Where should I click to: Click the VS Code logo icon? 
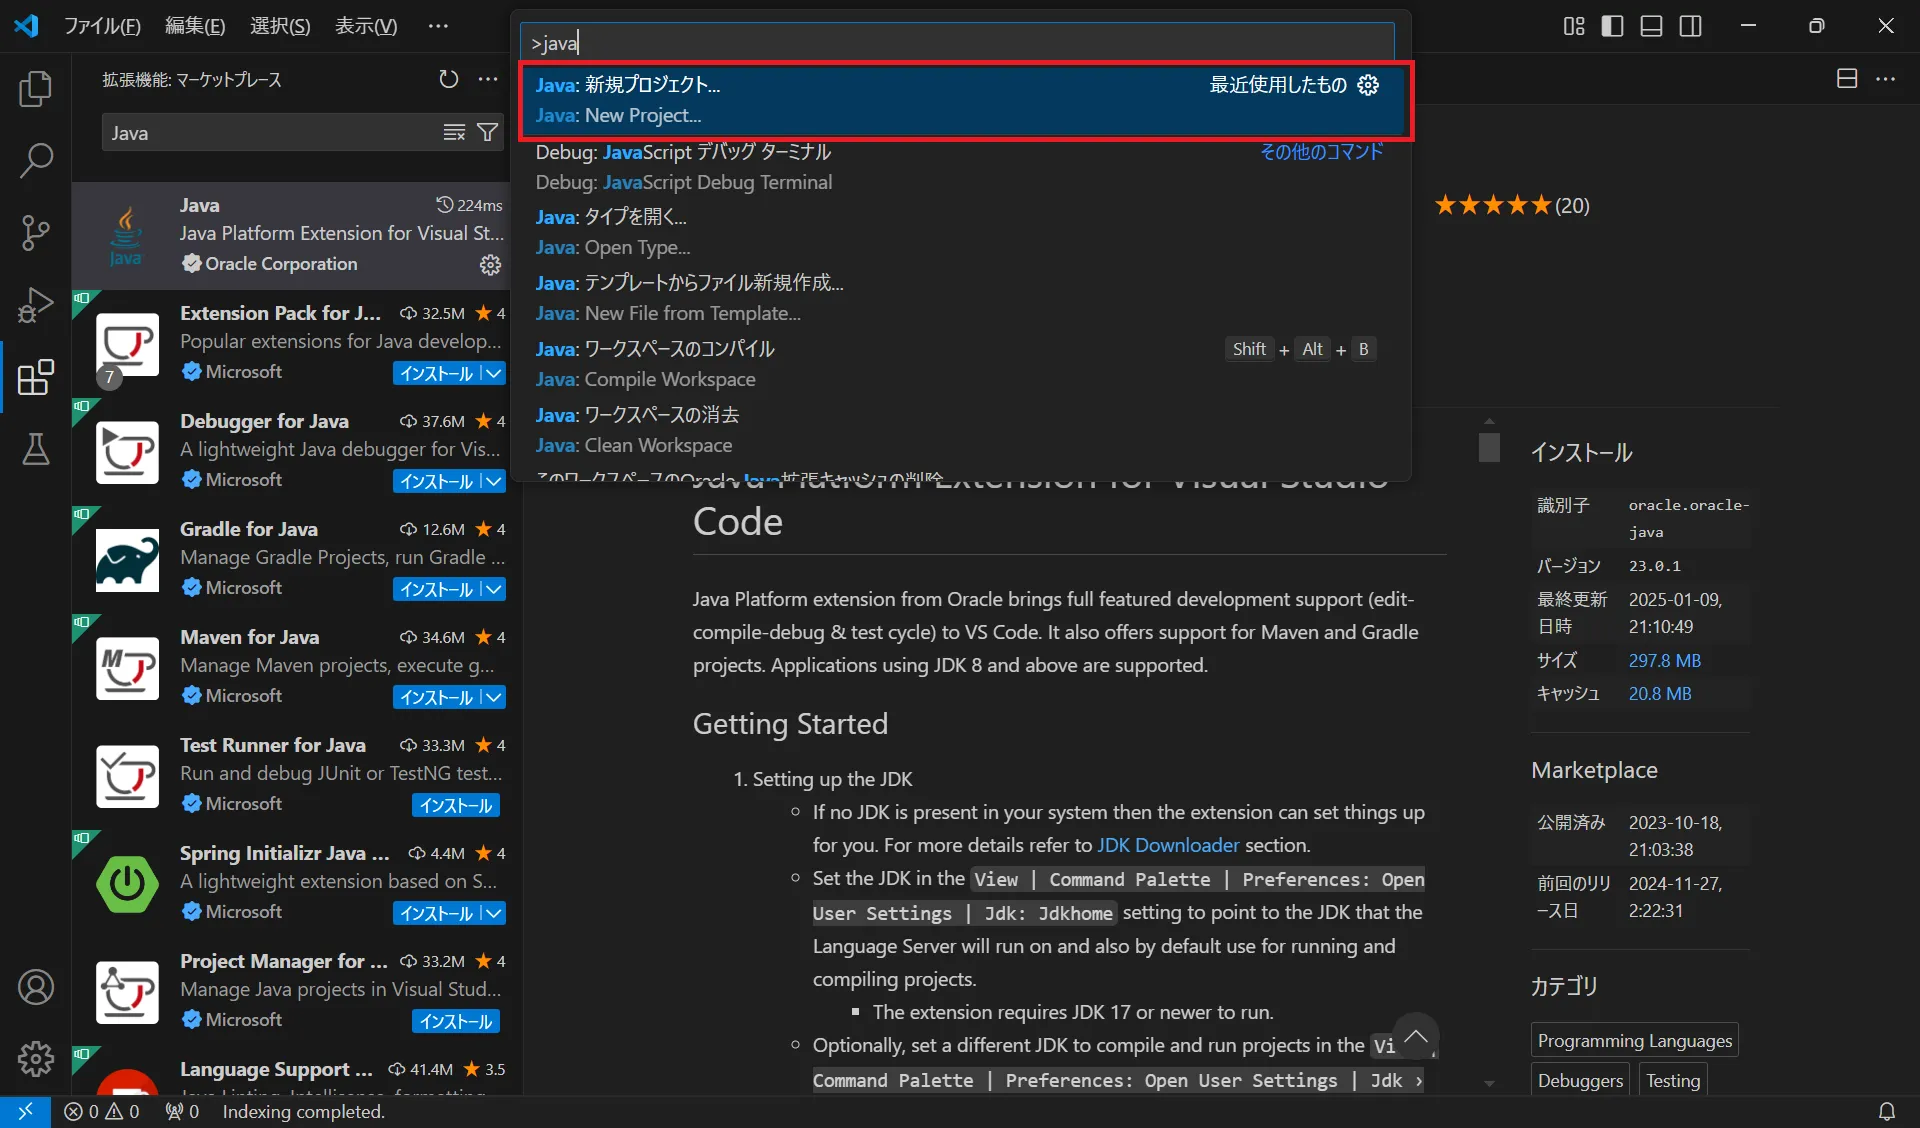(27, 26)
